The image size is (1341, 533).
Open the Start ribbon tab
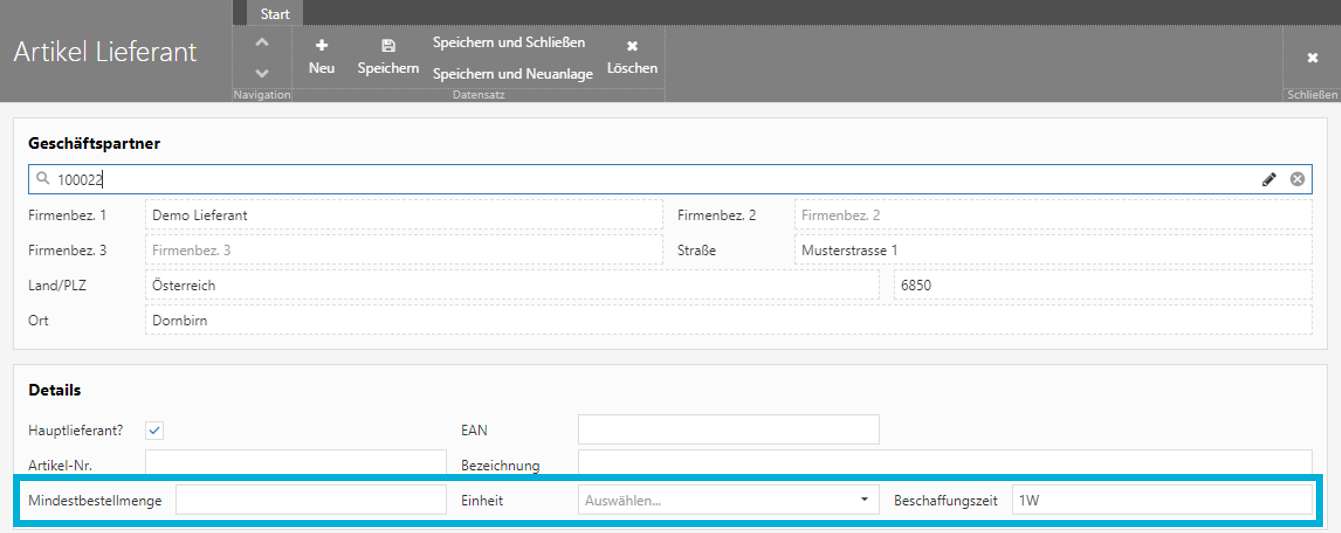point(275,14)
